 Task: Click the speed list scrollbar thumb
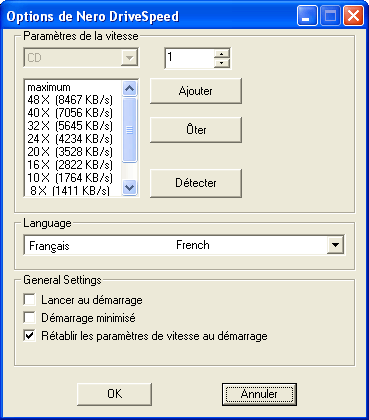click(x=129, y=130)
